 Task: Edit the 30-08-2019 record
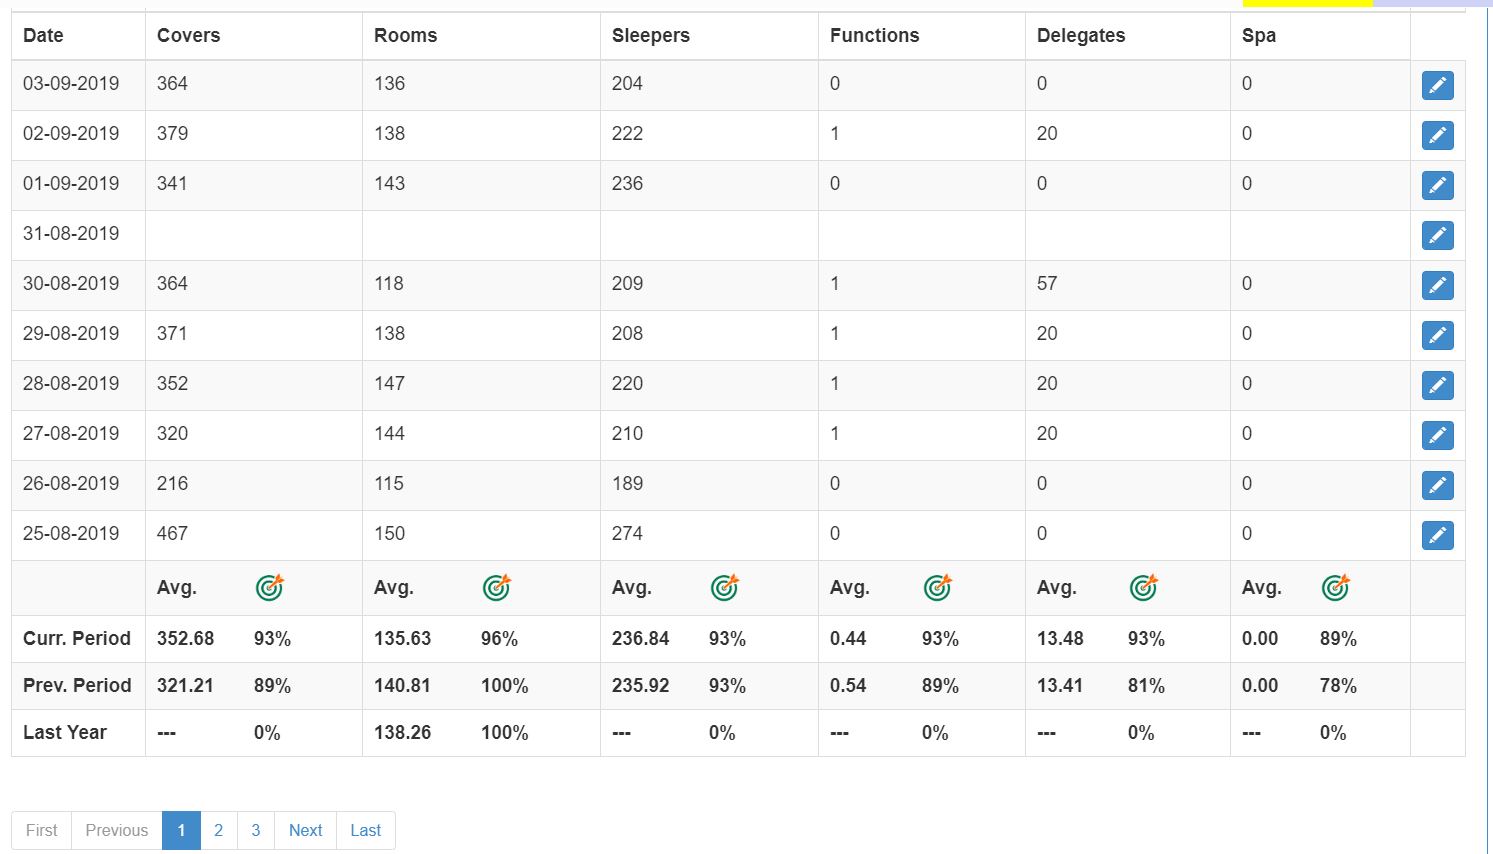(1437, 285)
